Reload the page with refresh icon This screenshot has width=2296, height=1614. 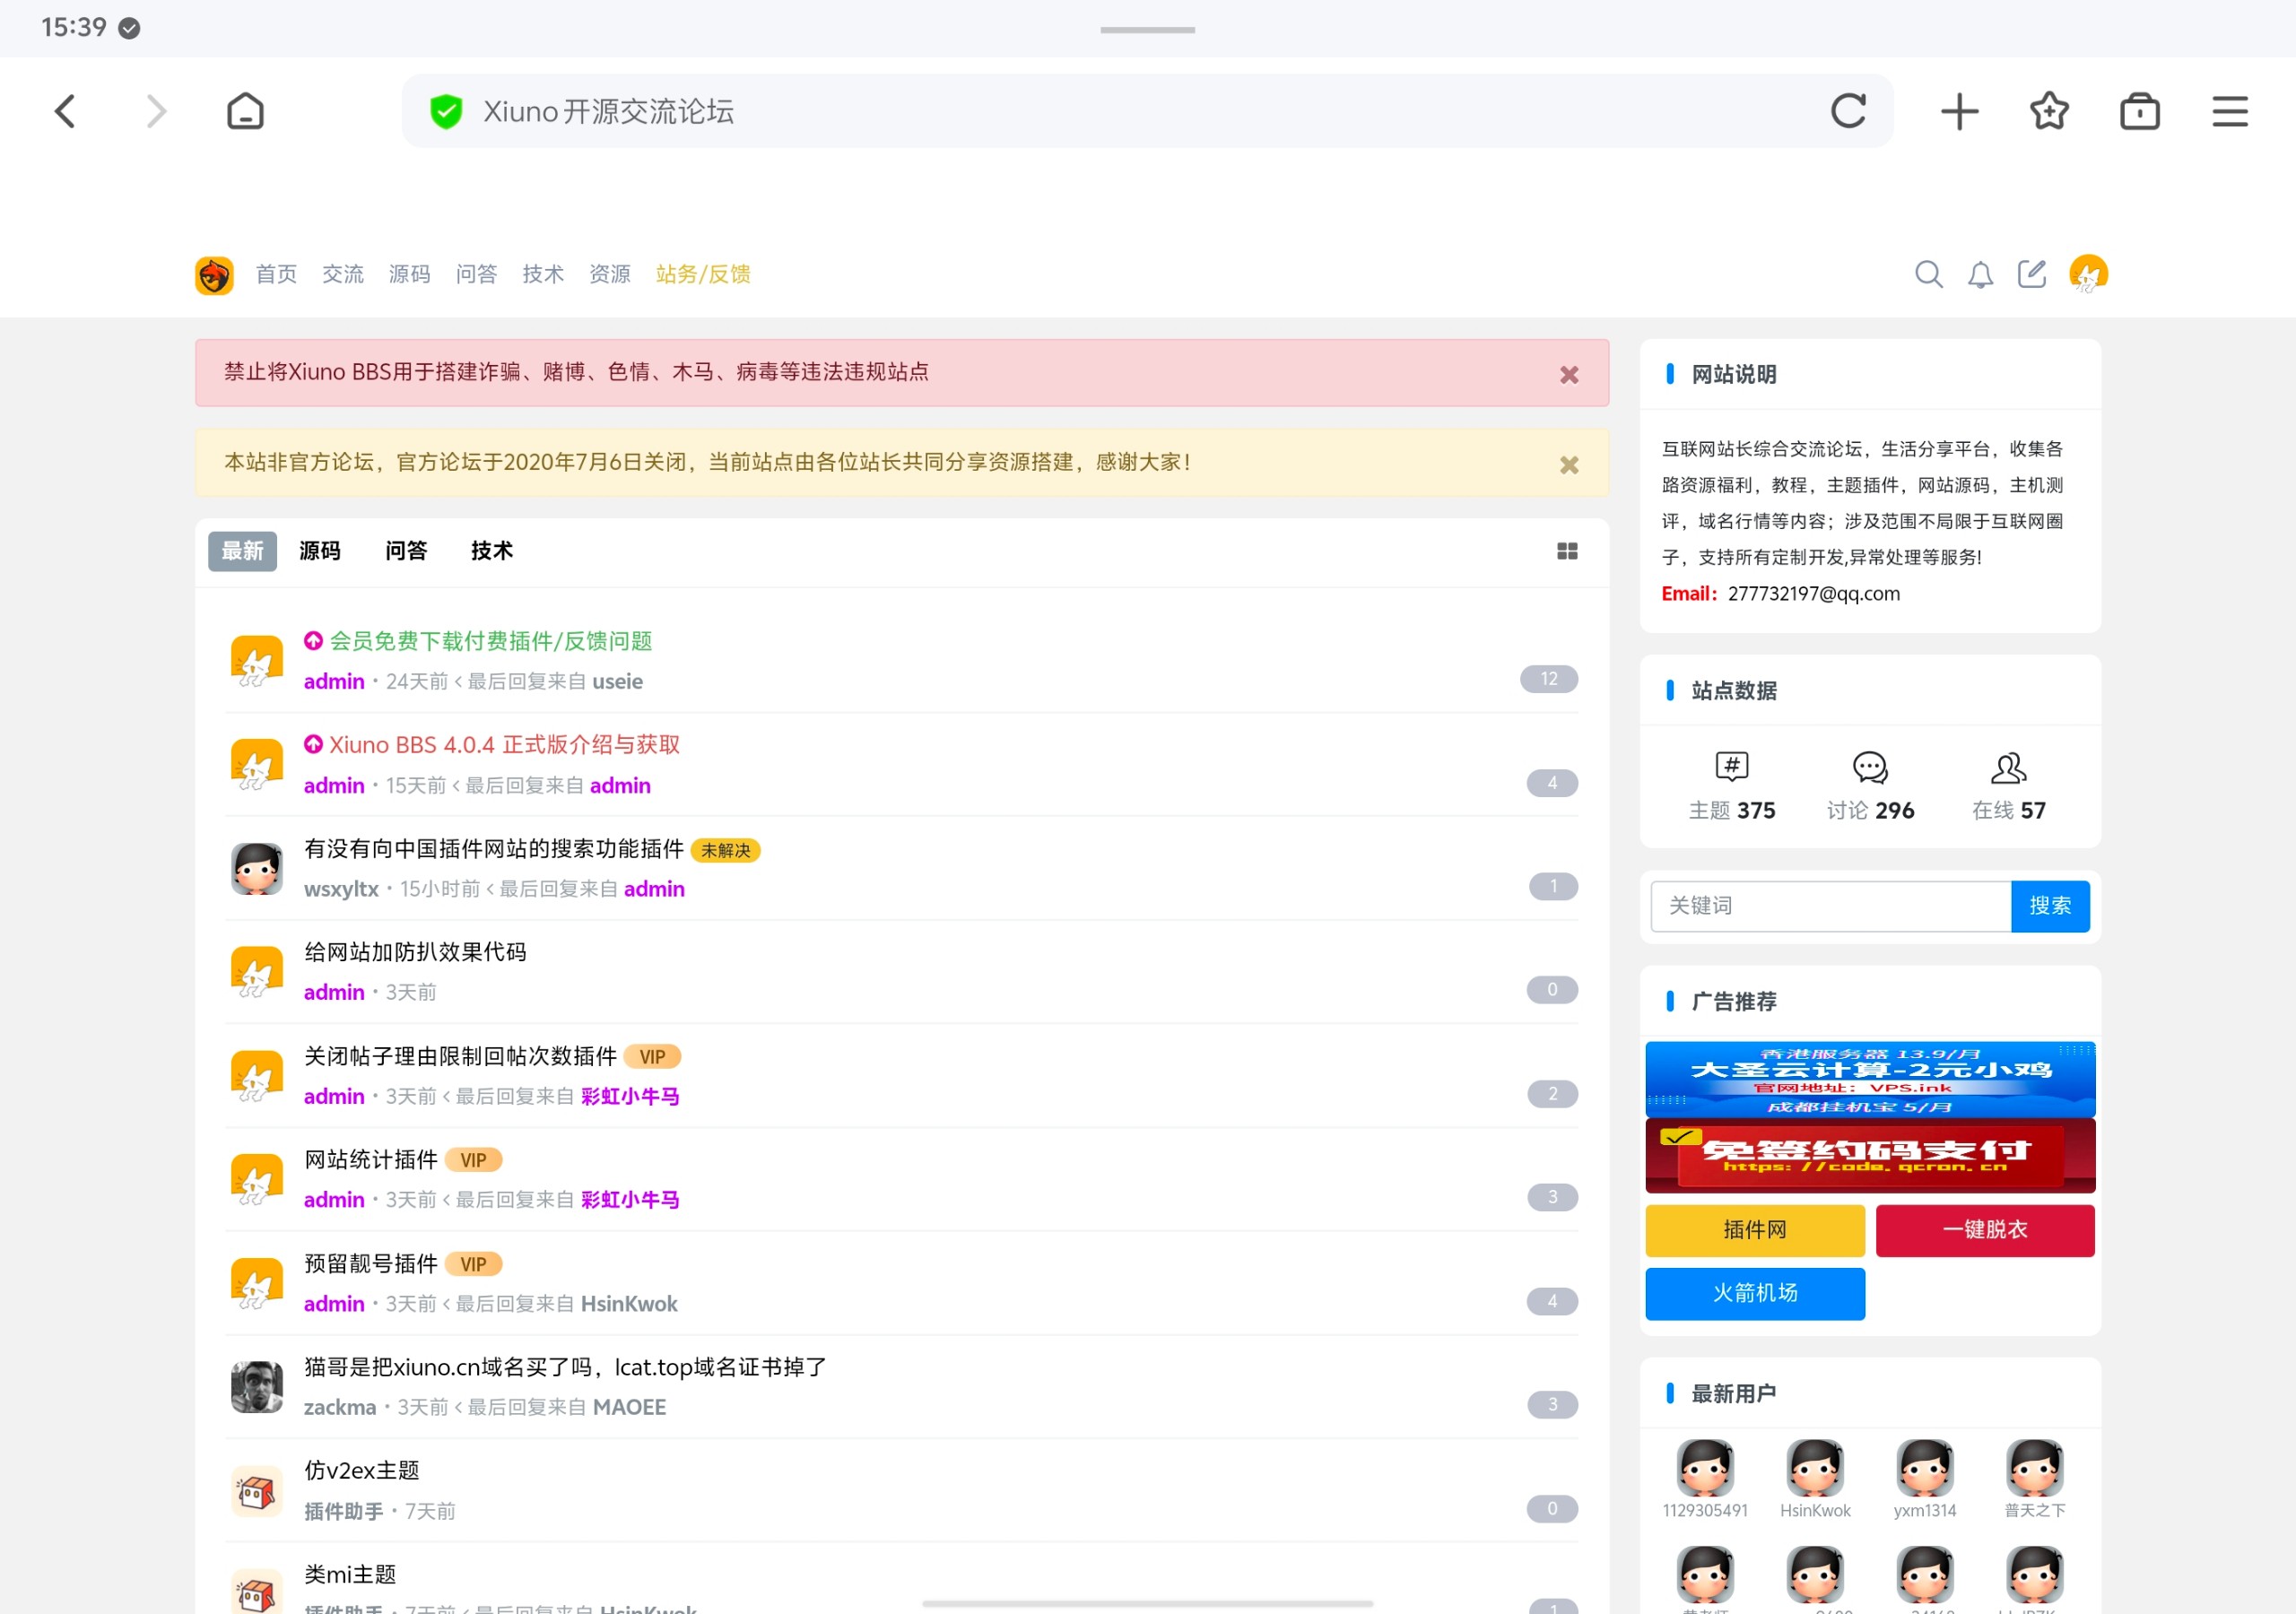pos(1847,111)
